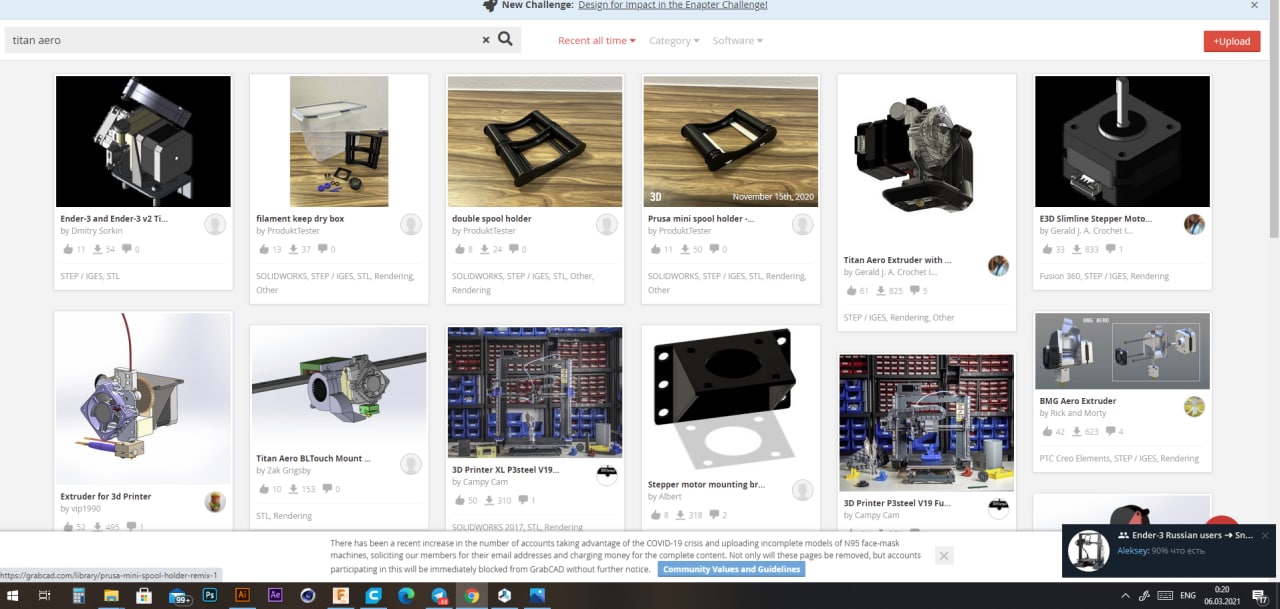Open the 'Recent all time' sort dropdown
1280x609 pixels.
click(x=596, y=40)
